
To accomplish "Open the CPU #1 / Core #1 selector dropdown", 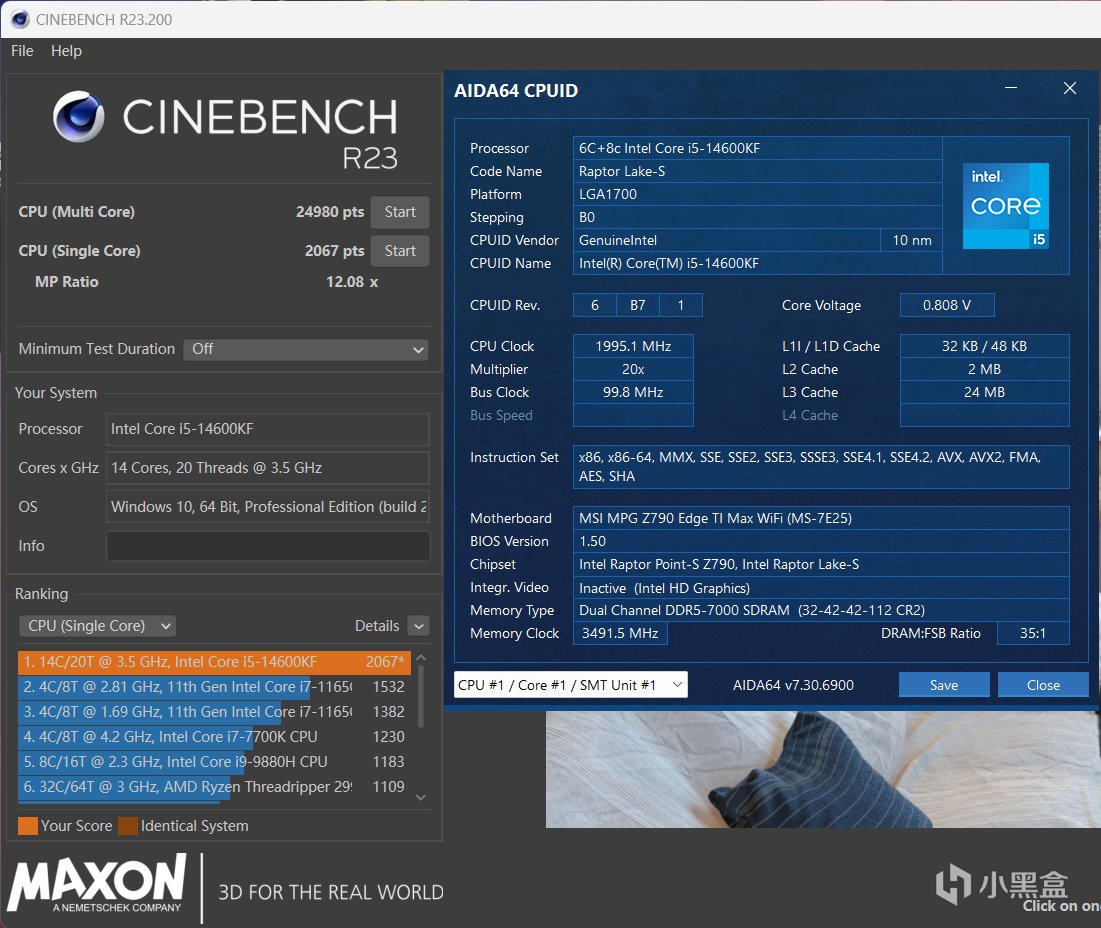I will point(570,685).
